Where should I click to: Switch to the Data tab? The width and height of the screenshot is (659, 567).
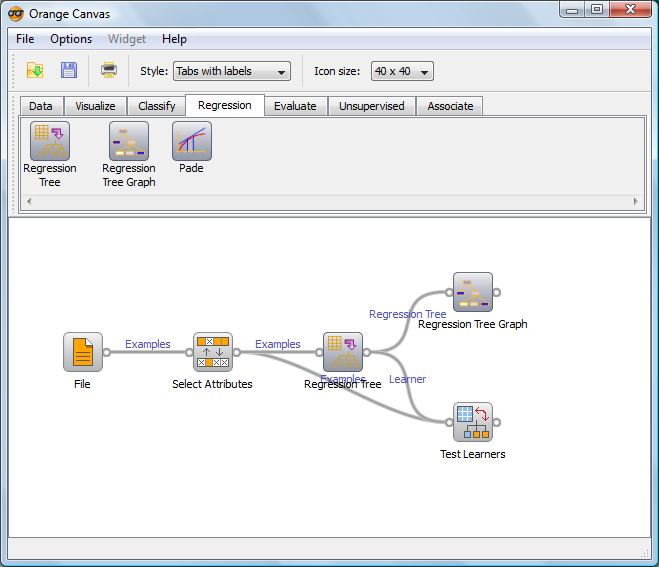coord(42,106)
